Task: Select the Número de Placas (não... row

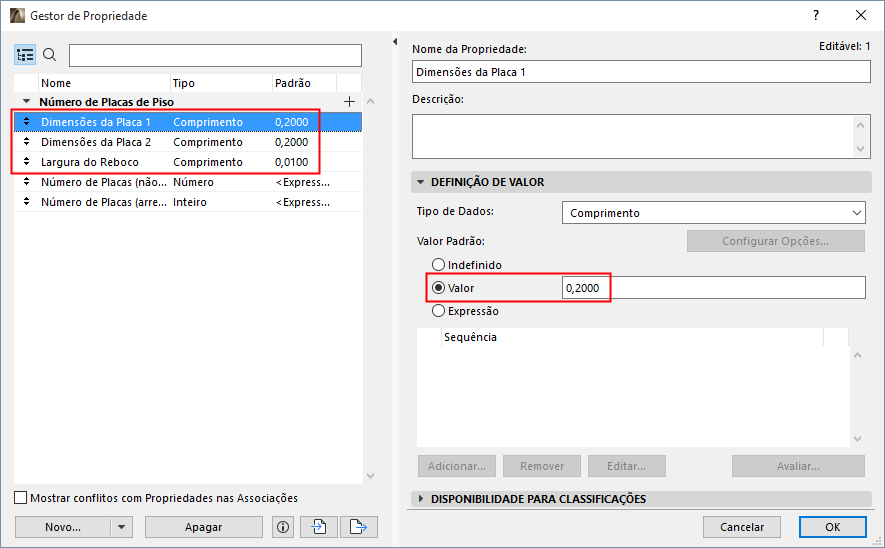Action: [187, 182]
